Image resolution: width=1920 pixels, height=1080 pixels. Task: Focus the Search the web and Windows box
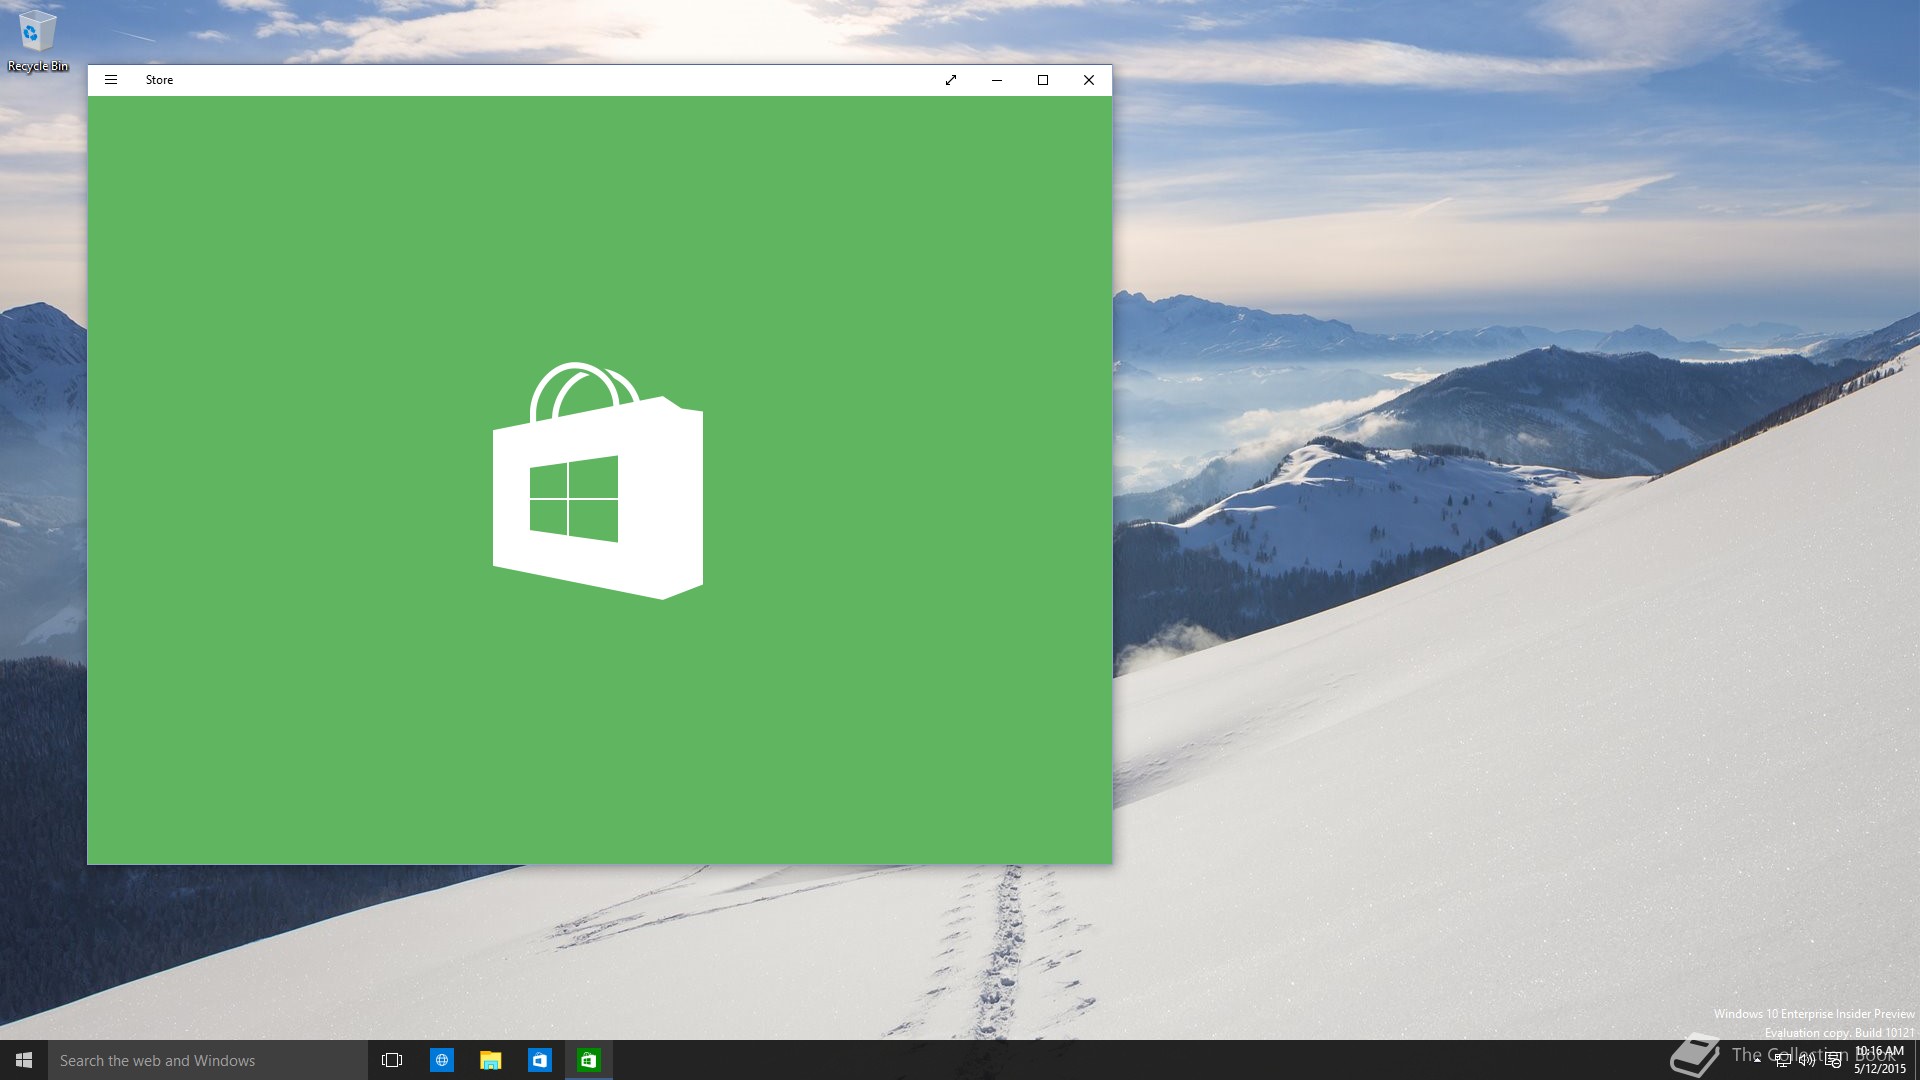[x=208, y=1060]
